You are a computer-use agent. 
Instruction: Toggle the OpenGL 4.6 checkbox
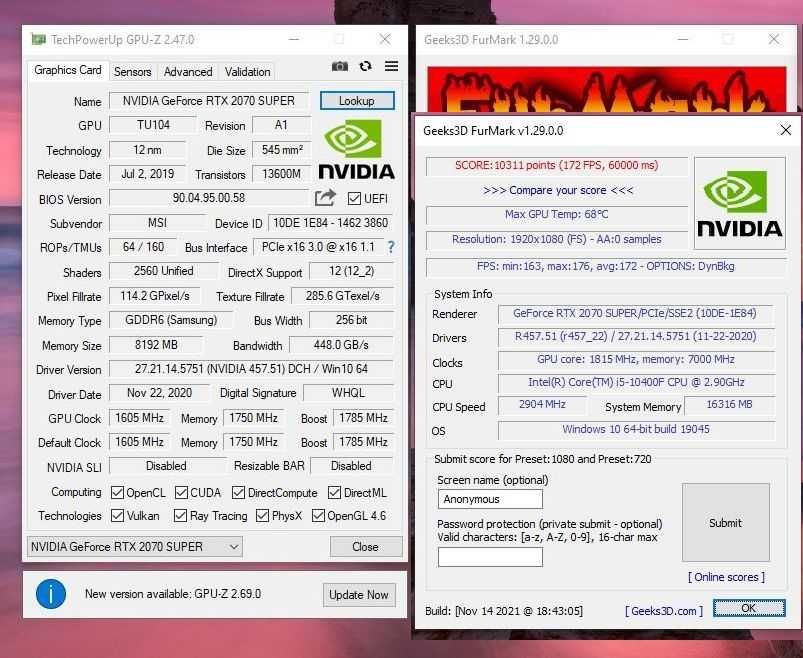click(x=318, y=516)
